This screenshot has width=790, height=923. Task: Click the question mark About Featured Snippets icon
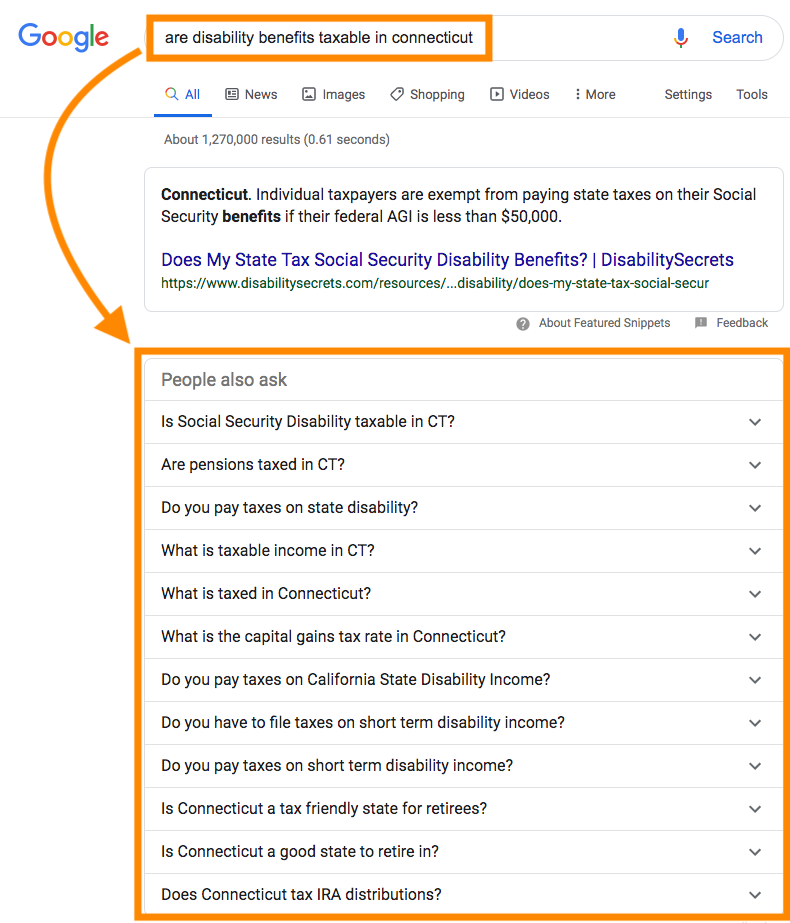(x=523, y=324)
